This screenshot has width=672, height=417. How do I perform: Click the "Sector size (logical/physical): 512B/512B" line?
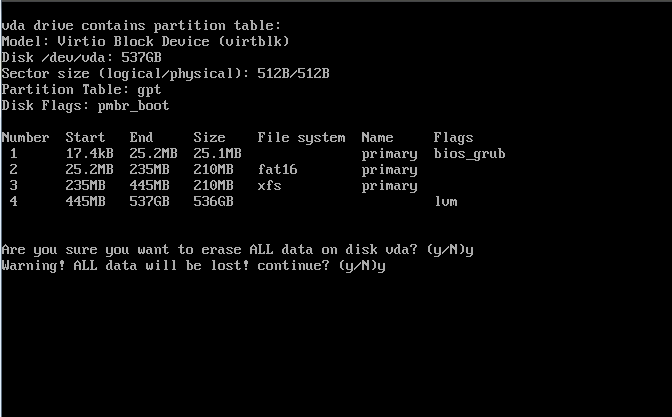point(165,74)
